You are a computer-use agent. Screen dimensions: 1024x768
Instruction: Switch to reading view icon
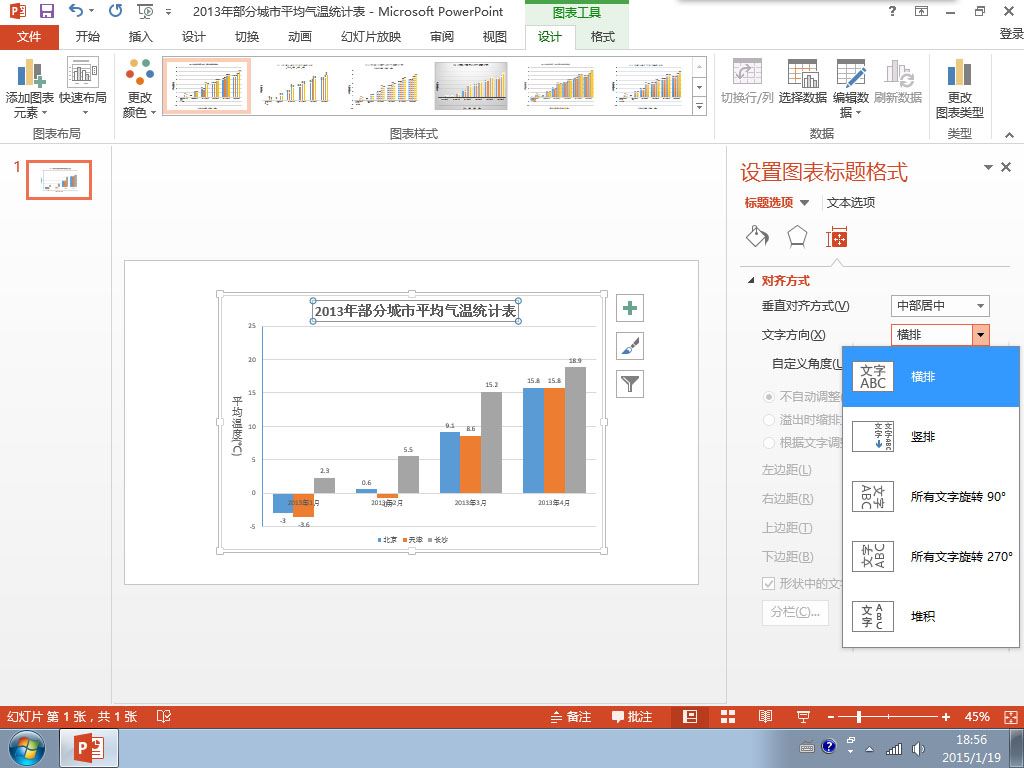[765, 717]
